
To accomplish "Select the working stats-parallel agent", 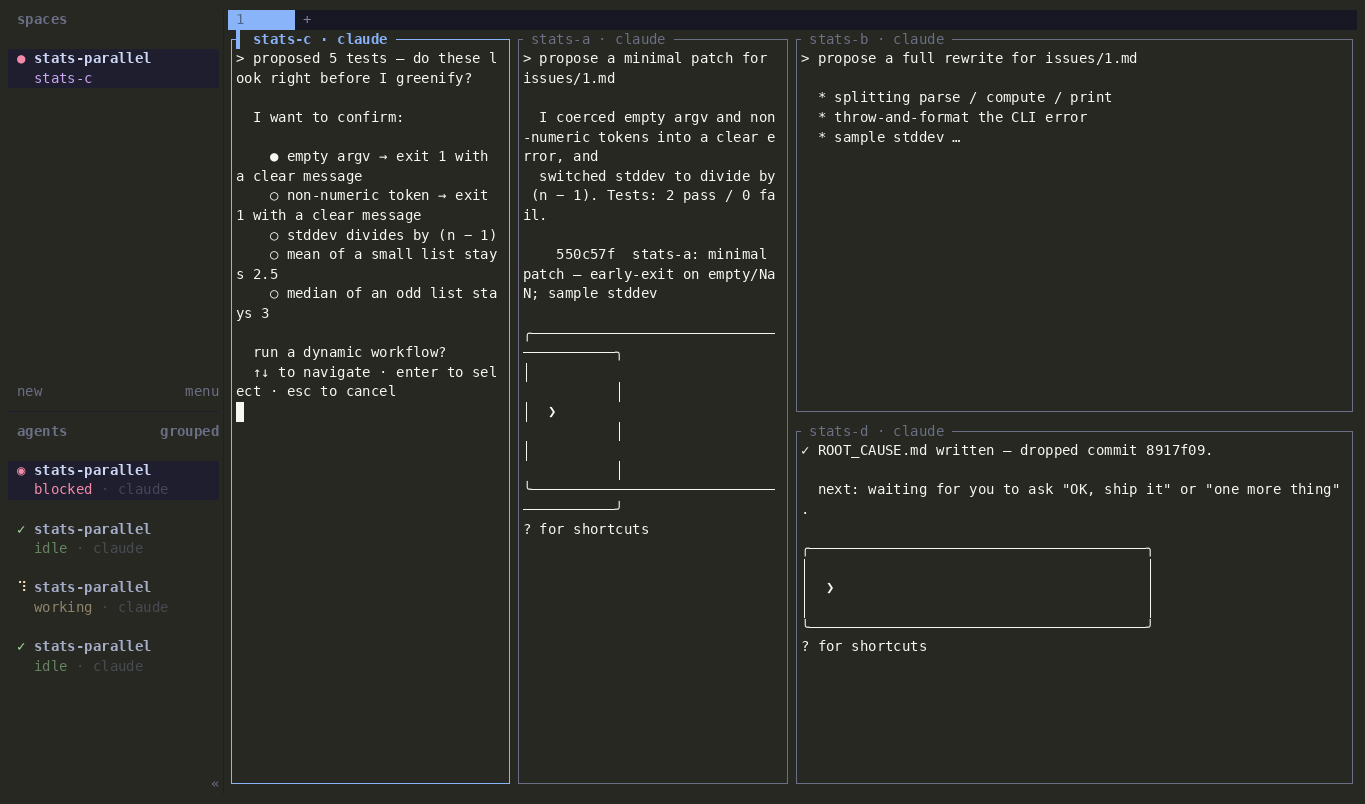I will tap(113, 597).
